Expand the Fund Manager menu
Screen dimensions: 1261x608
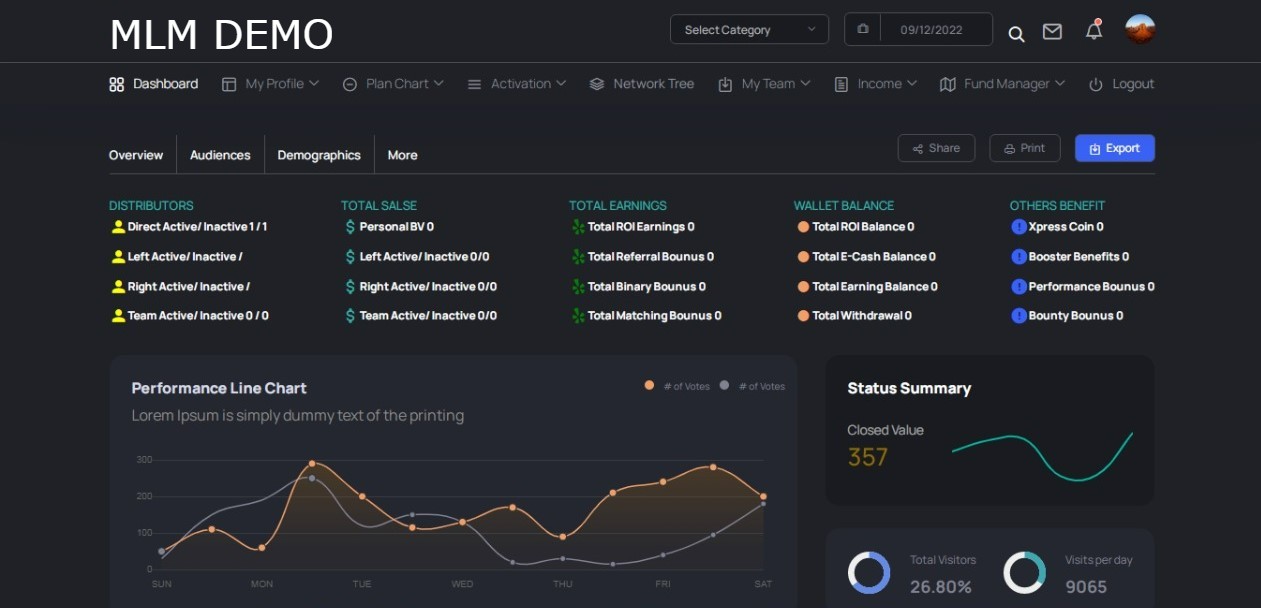click(x=1003, y=84)
